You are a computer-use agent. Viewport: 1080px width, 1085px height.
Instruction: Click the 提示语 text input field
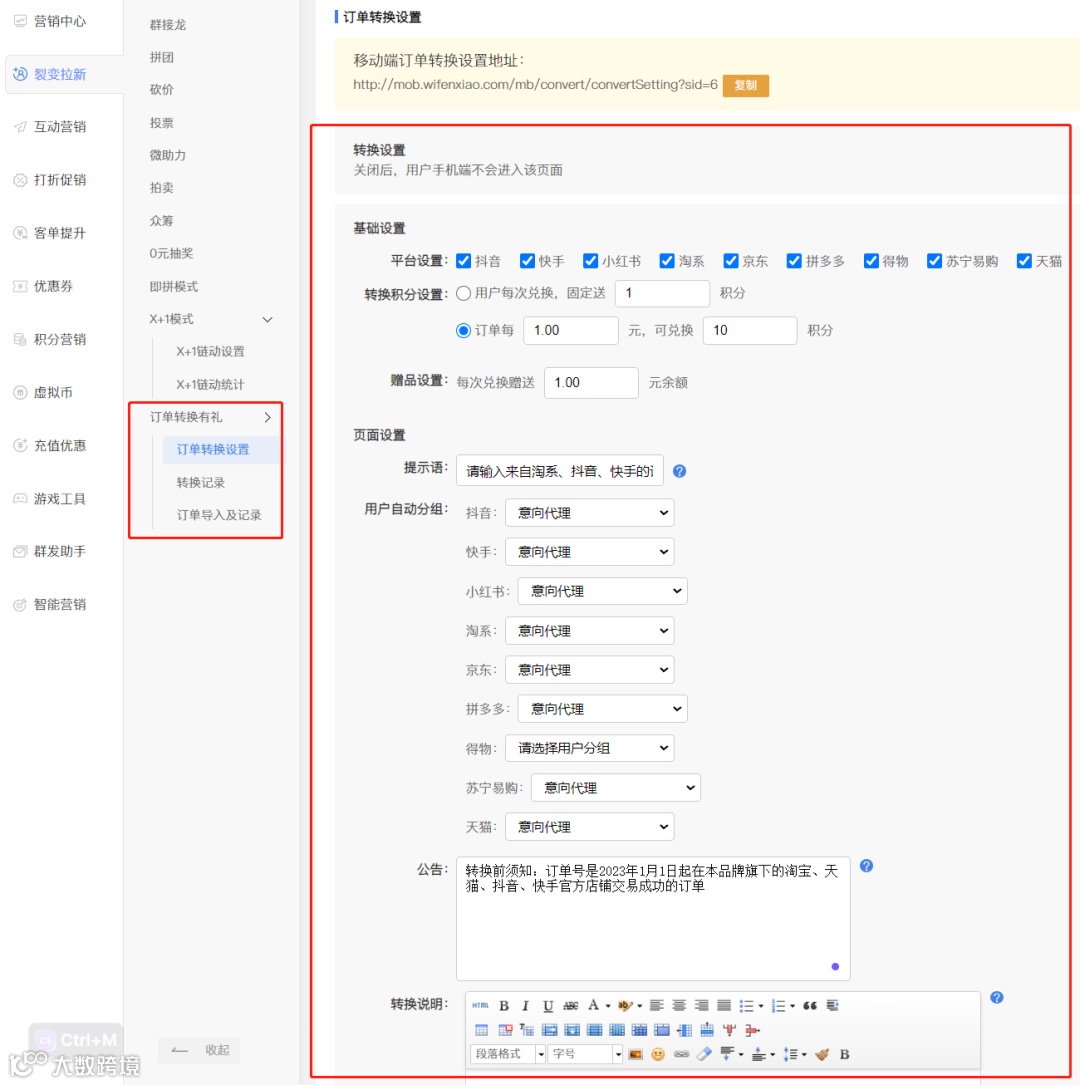point(560,471)
